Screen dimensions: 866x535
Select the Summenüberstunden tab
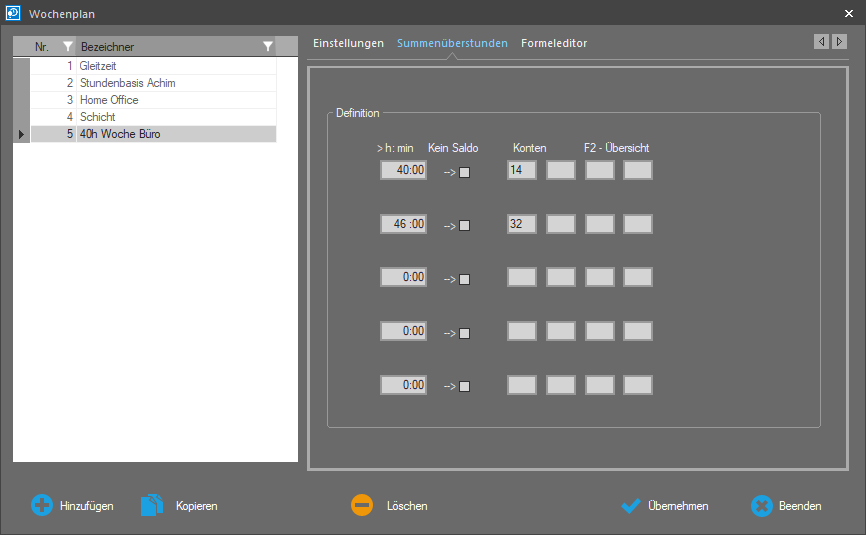452,44
